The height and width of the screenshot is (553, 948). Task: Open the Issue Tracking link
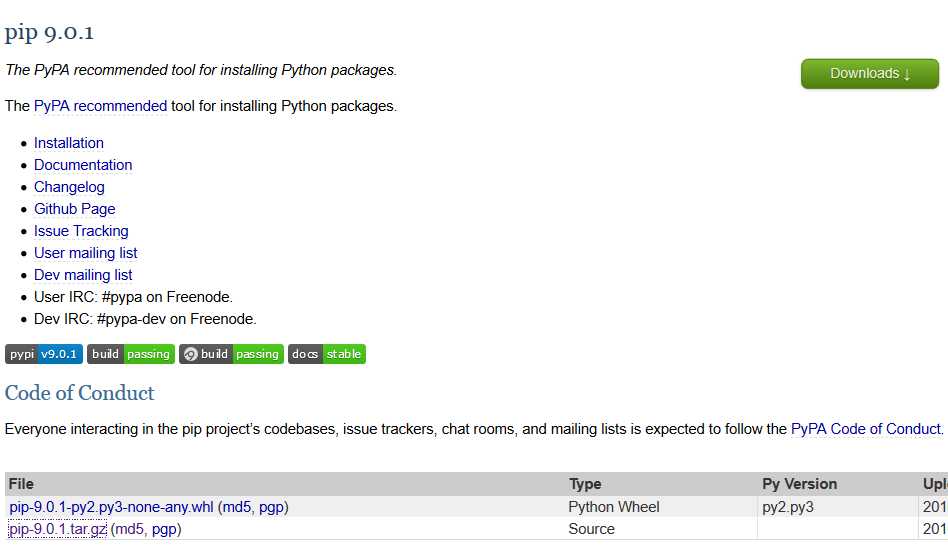81,231
